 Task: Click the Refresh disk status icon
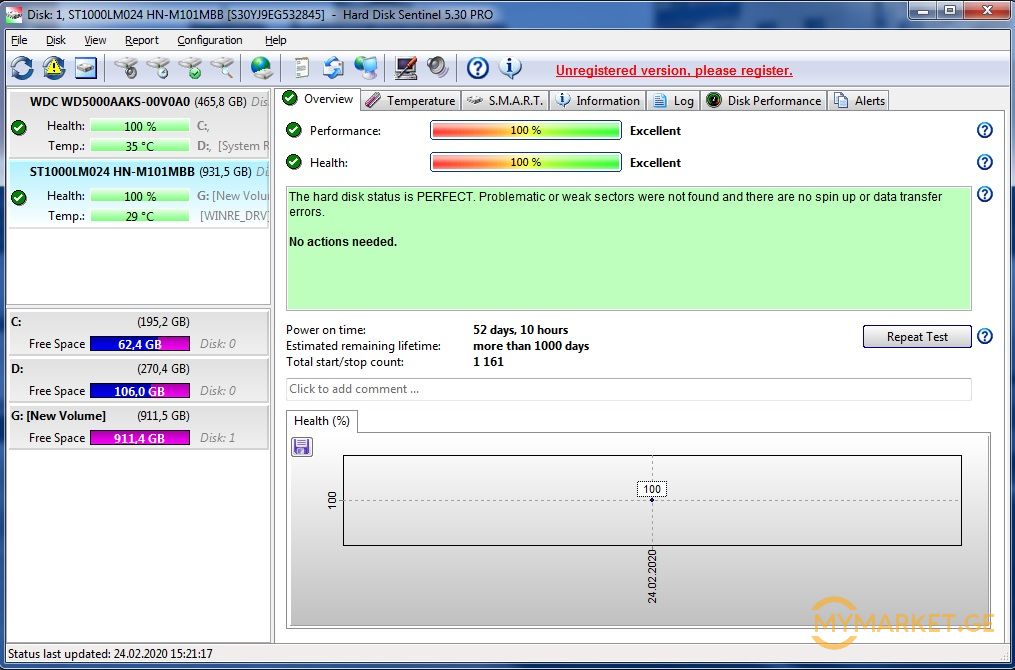tap(22, 67)
